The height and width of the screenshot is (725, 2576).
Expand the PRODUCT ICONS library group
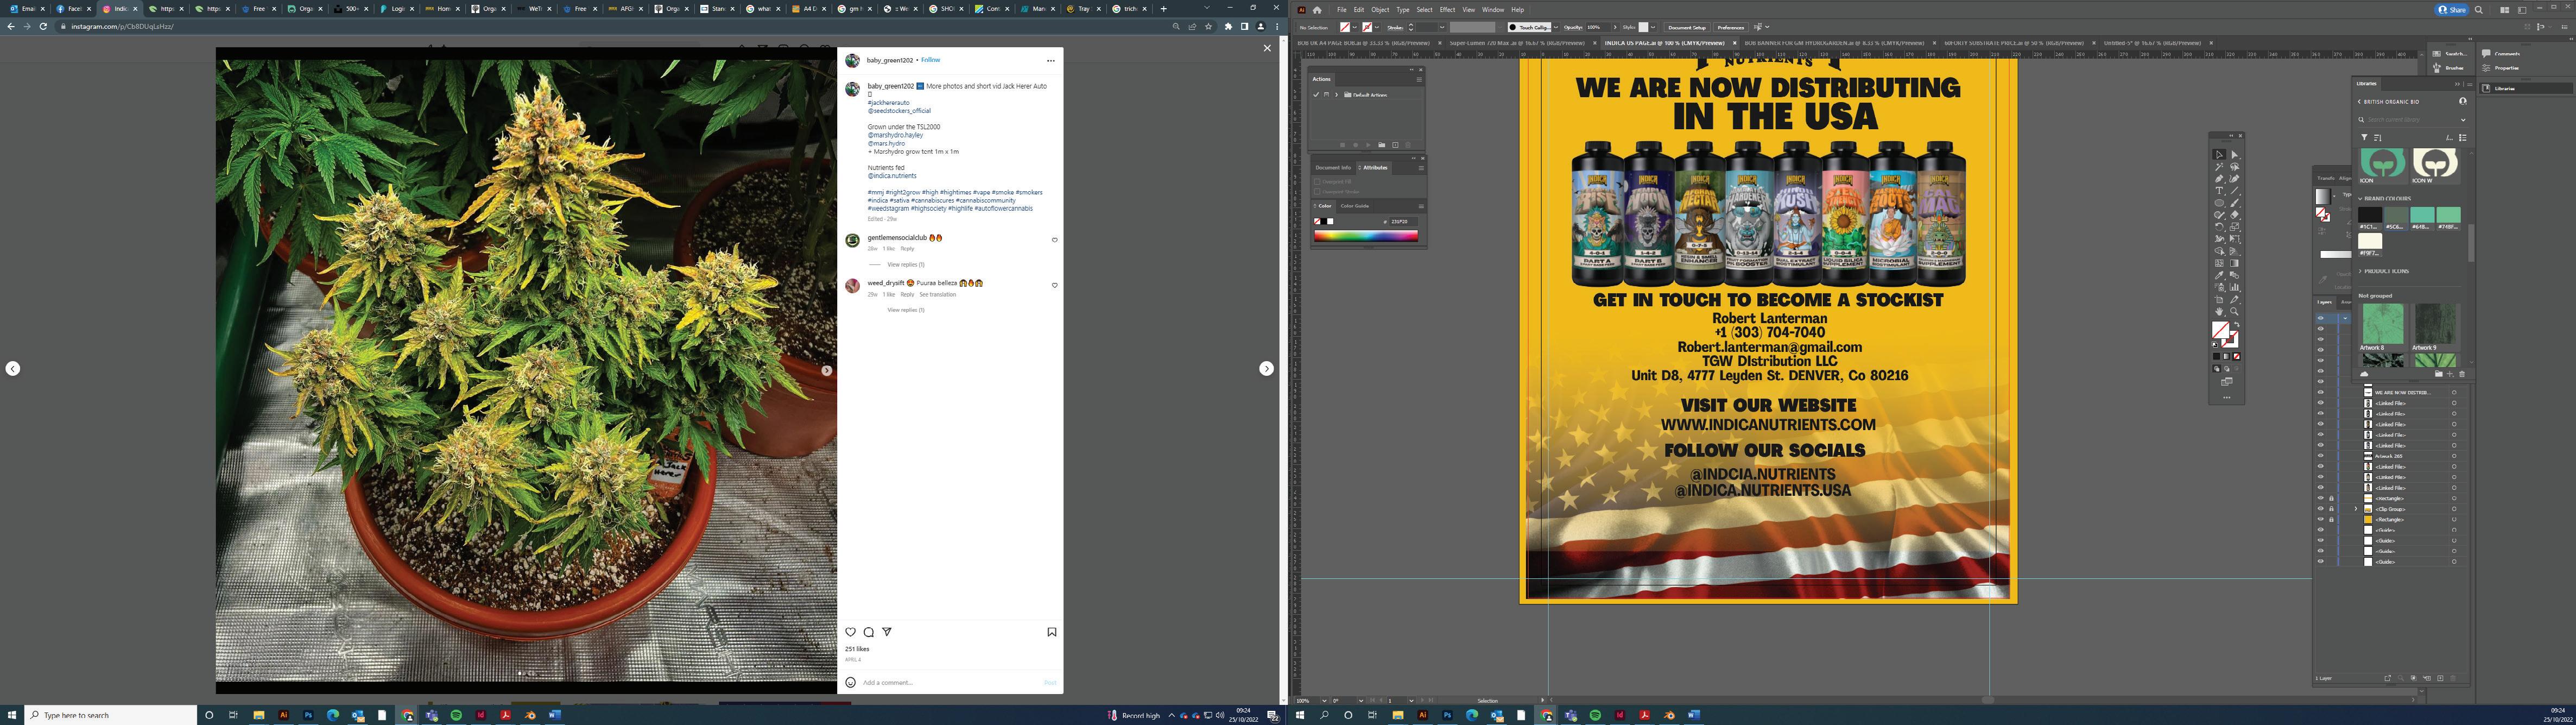[x=2361, y=271]
